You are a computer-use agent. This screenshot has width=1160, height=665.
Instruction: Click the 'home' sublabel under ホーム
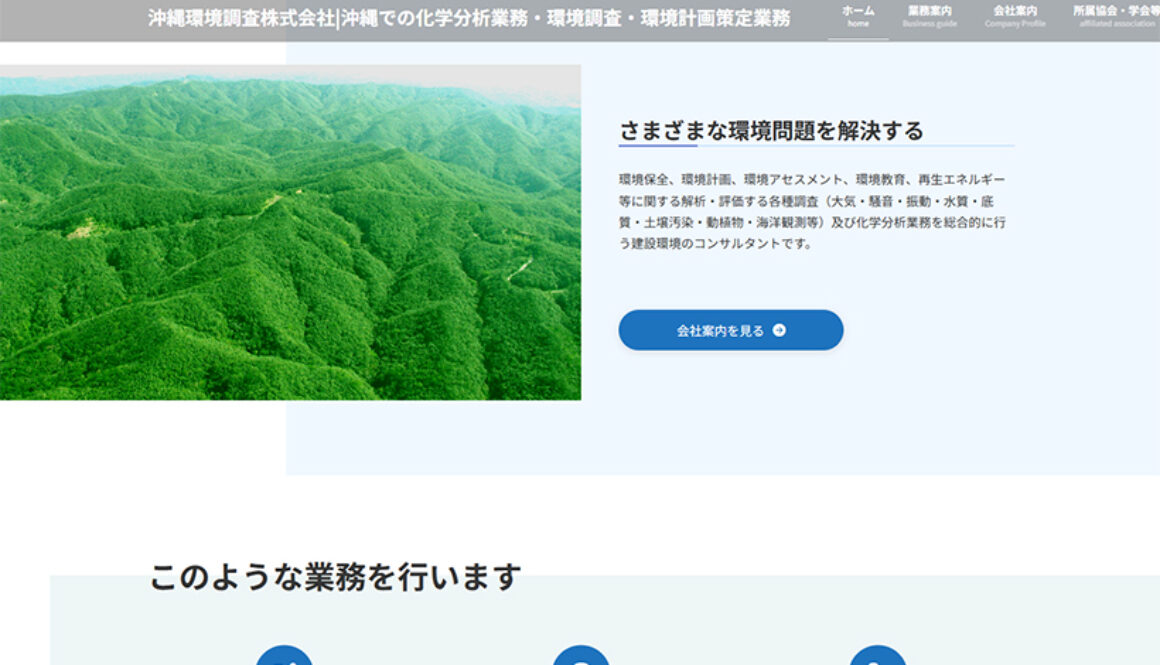click(858, 24)
